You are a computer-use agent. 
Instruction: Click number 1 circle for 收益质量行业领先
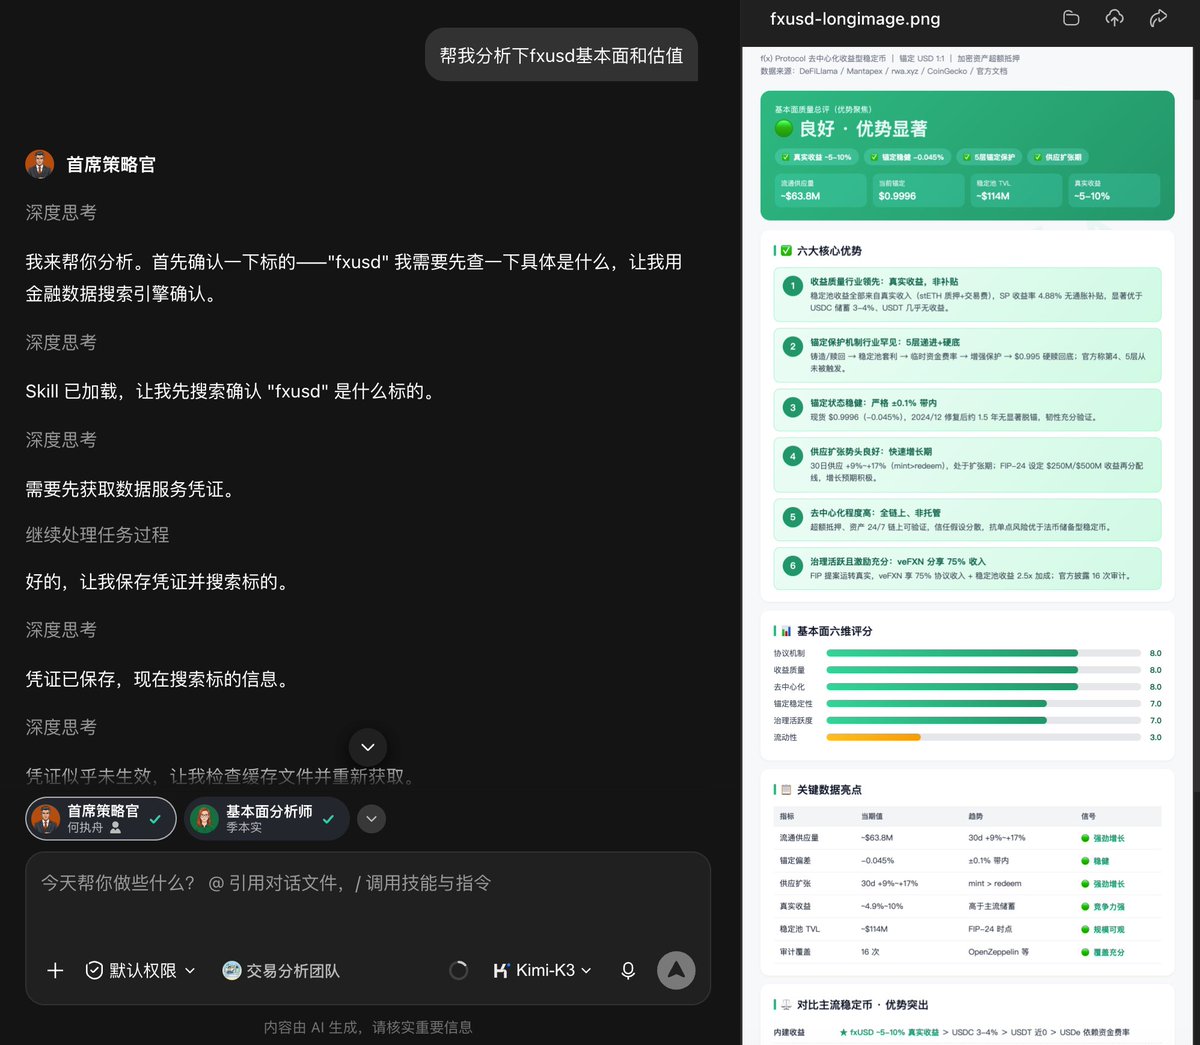pyautogui.click(x=793, y=286)
